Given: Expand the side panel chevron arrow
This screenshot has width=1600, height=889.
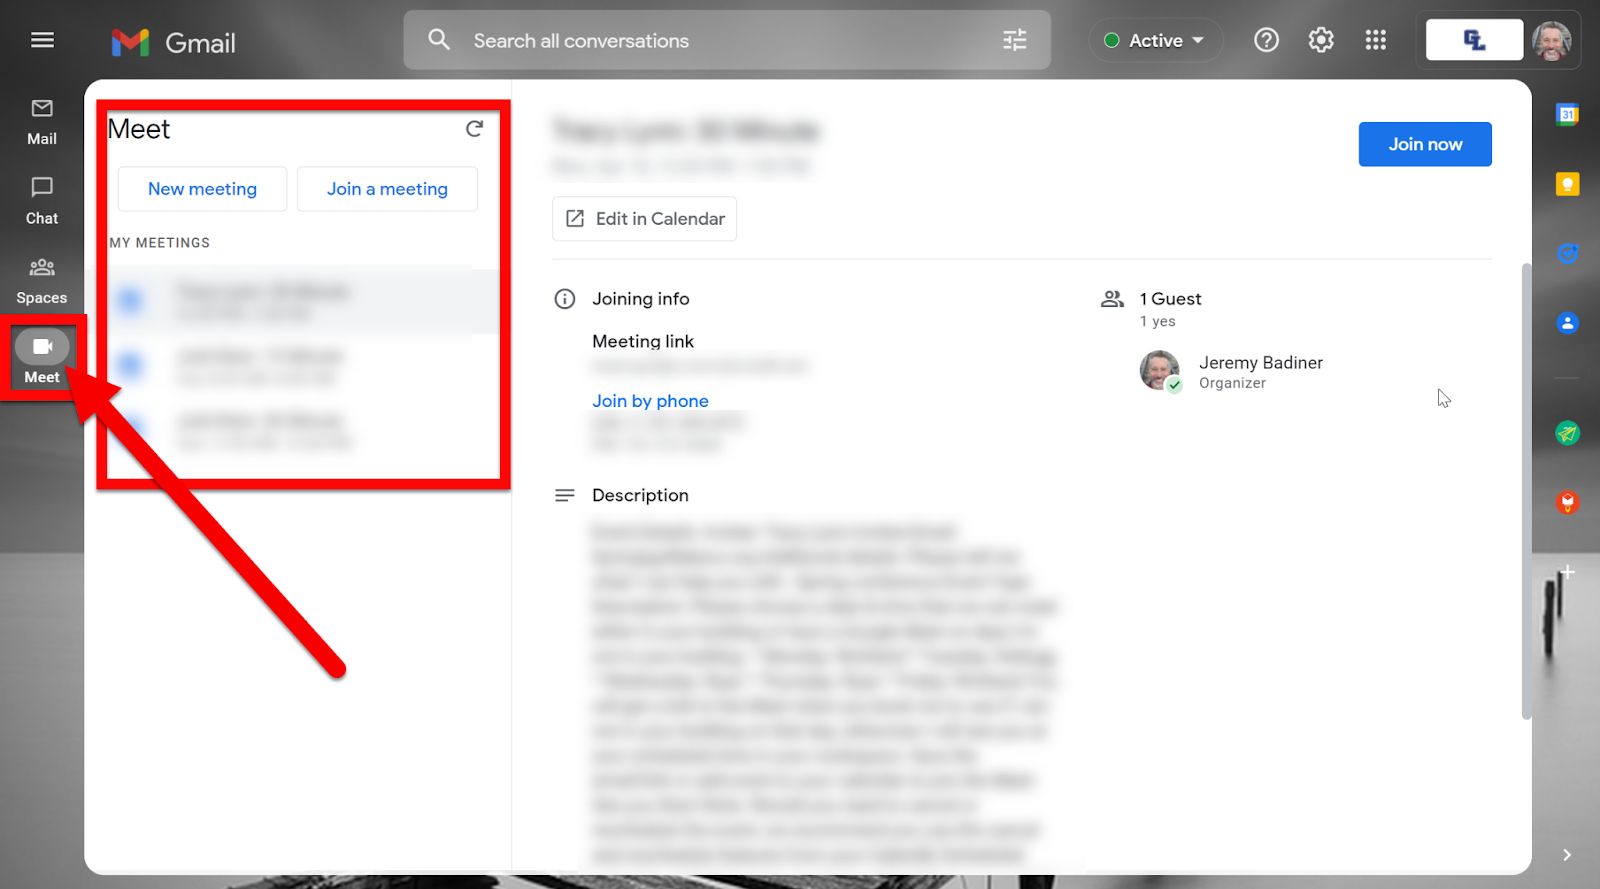Looking at the screenshot, I should [x=1567, y=855].
